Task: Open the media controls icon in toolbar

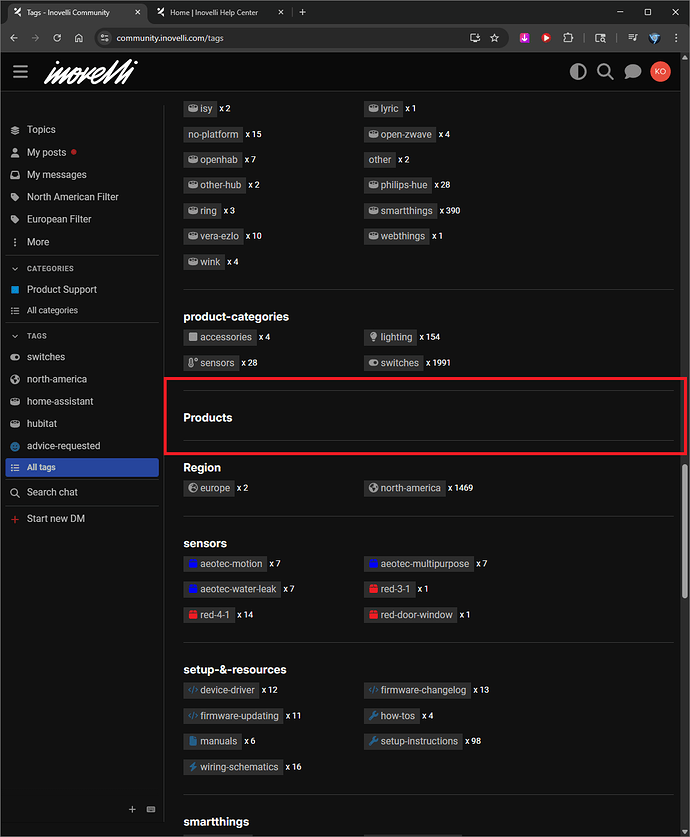Action: pyautogui.click(x=633, y=38)
